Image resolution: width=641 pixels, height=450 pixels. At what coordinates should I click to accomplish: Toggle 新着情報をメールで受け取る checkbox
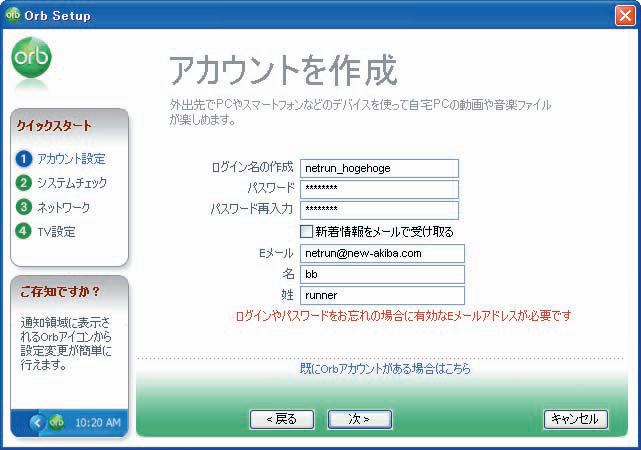[x=306, y=231]
